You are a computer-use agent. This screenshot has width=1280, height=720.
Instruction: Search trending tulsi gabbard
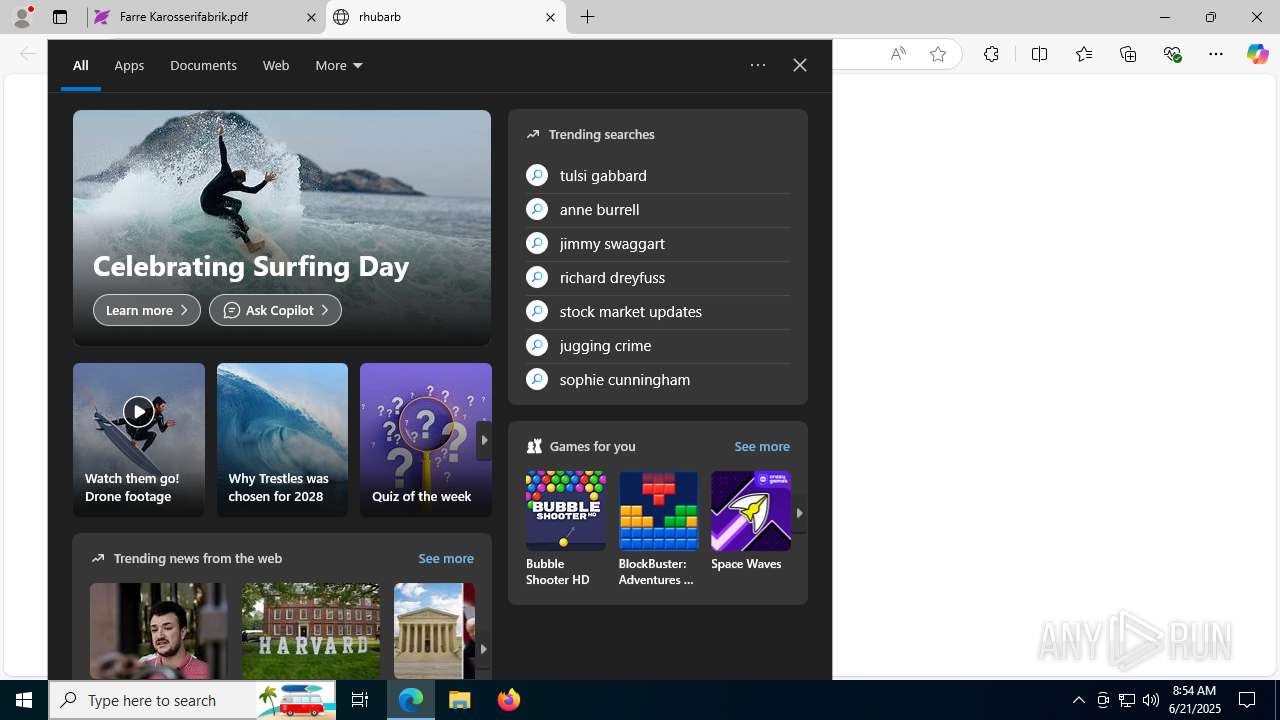[658, 175]
